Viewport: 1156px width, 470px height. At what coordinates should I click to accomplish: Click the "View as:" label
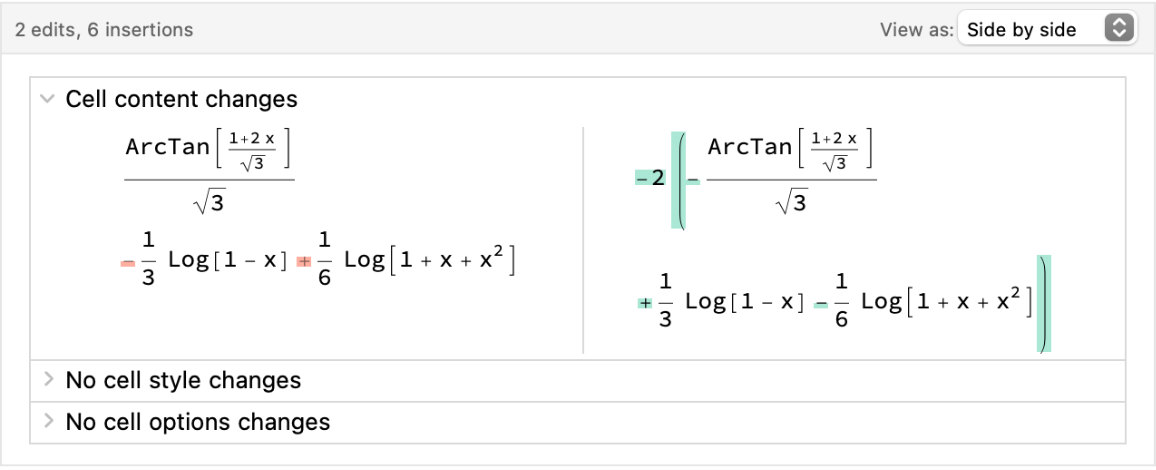coord(916,30)
